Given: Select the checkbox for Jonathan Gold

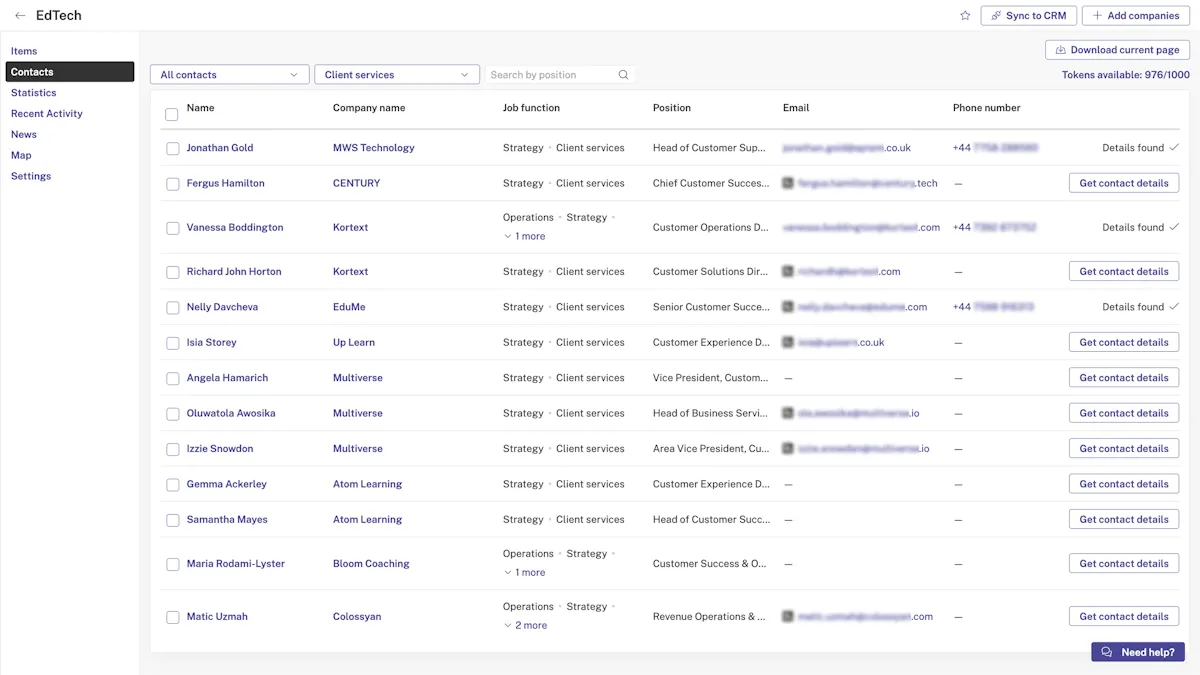Looking at the screenshot, I should [173, 149].
